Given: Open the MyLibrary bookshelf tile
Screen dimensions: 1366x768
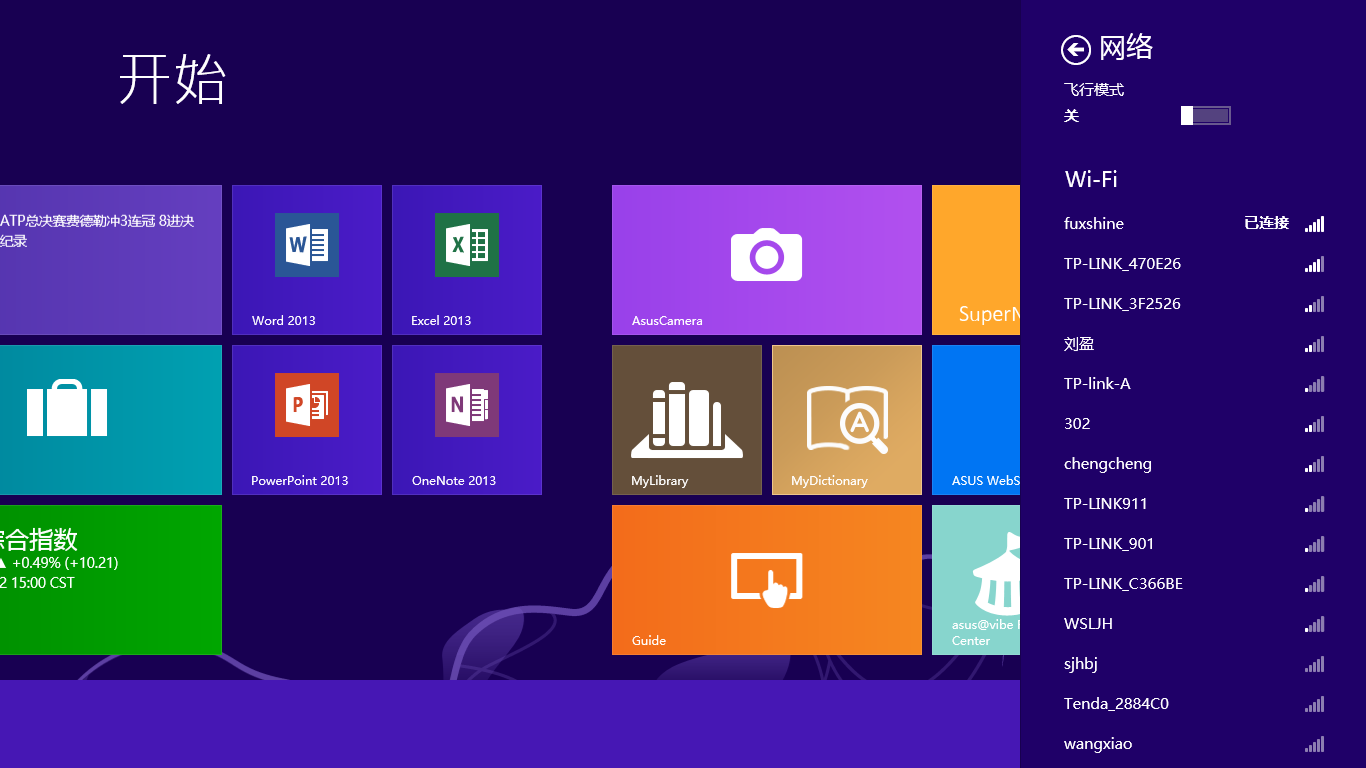Looking at the screenshot, I should click(686, 419).
